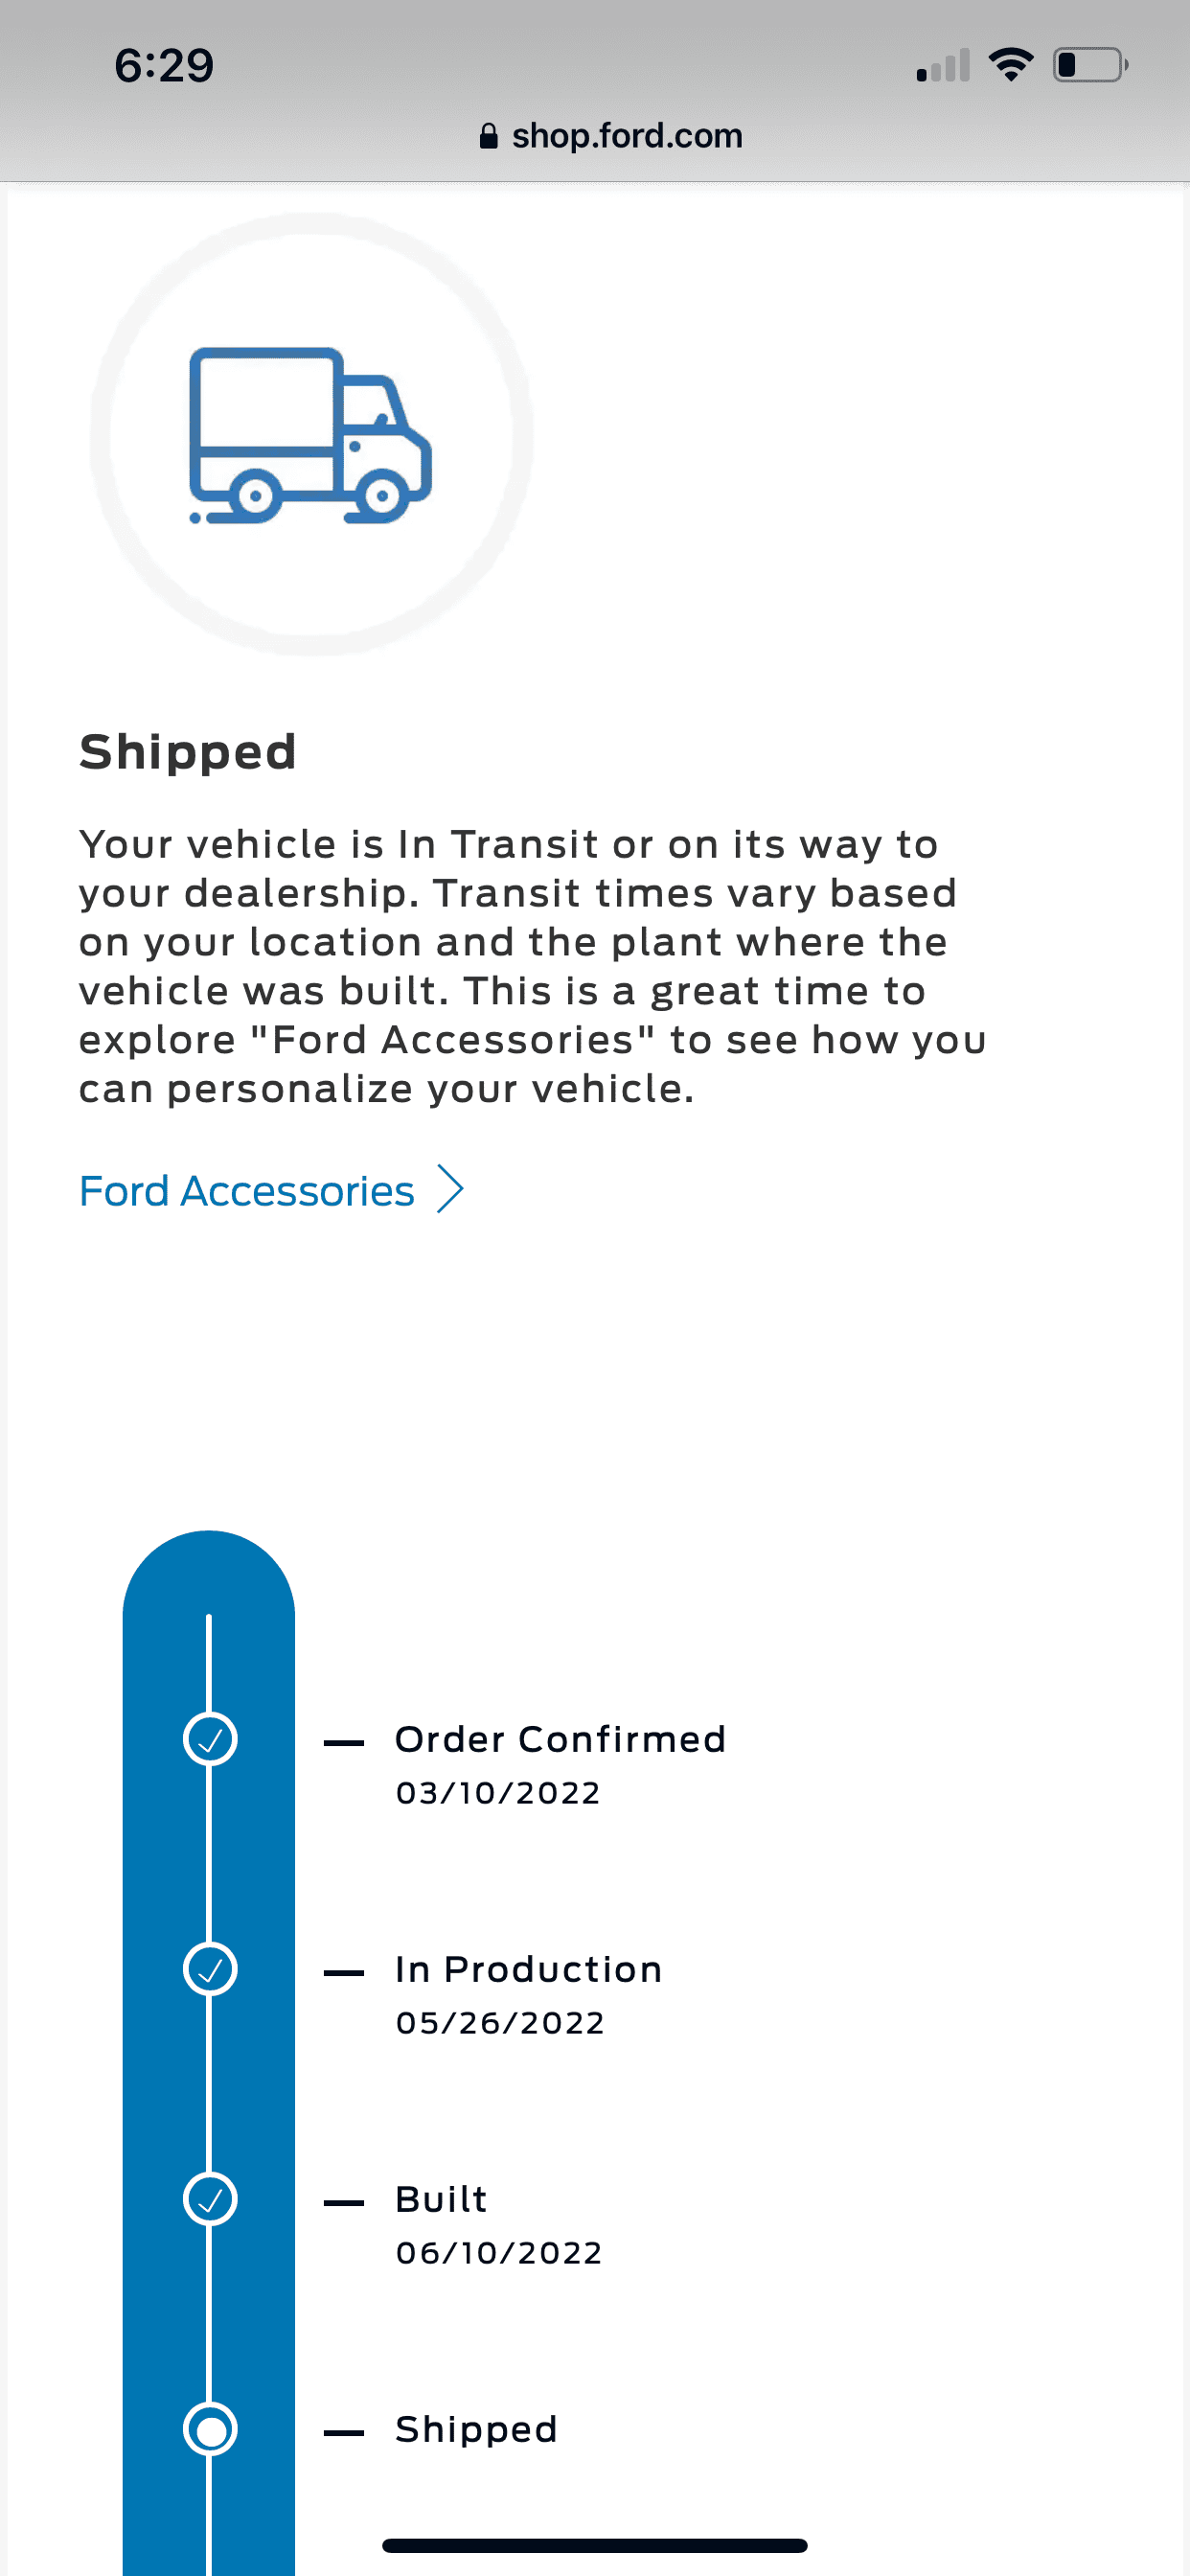Tap the home indicator bar at bottom
The width and height of the screenshot is (1190, 2576).
pyautogui.click(x=594, y=2545)
